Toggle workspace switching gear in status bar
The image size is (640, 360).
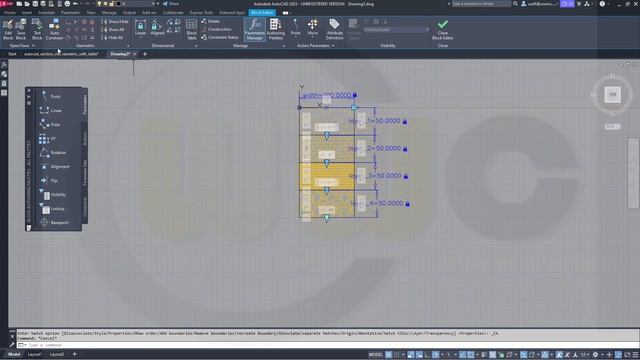[x=596, y=355]
